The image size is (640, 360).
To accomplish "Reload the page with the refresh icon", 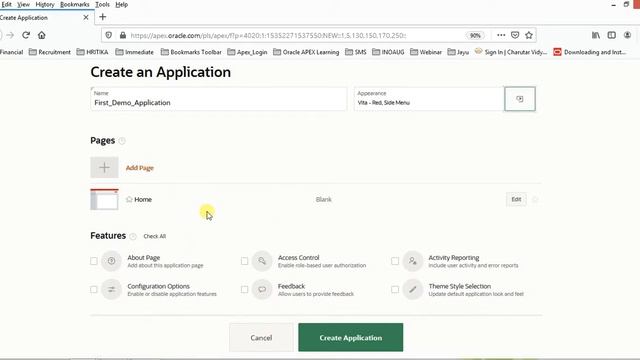I will coord(26,35).
